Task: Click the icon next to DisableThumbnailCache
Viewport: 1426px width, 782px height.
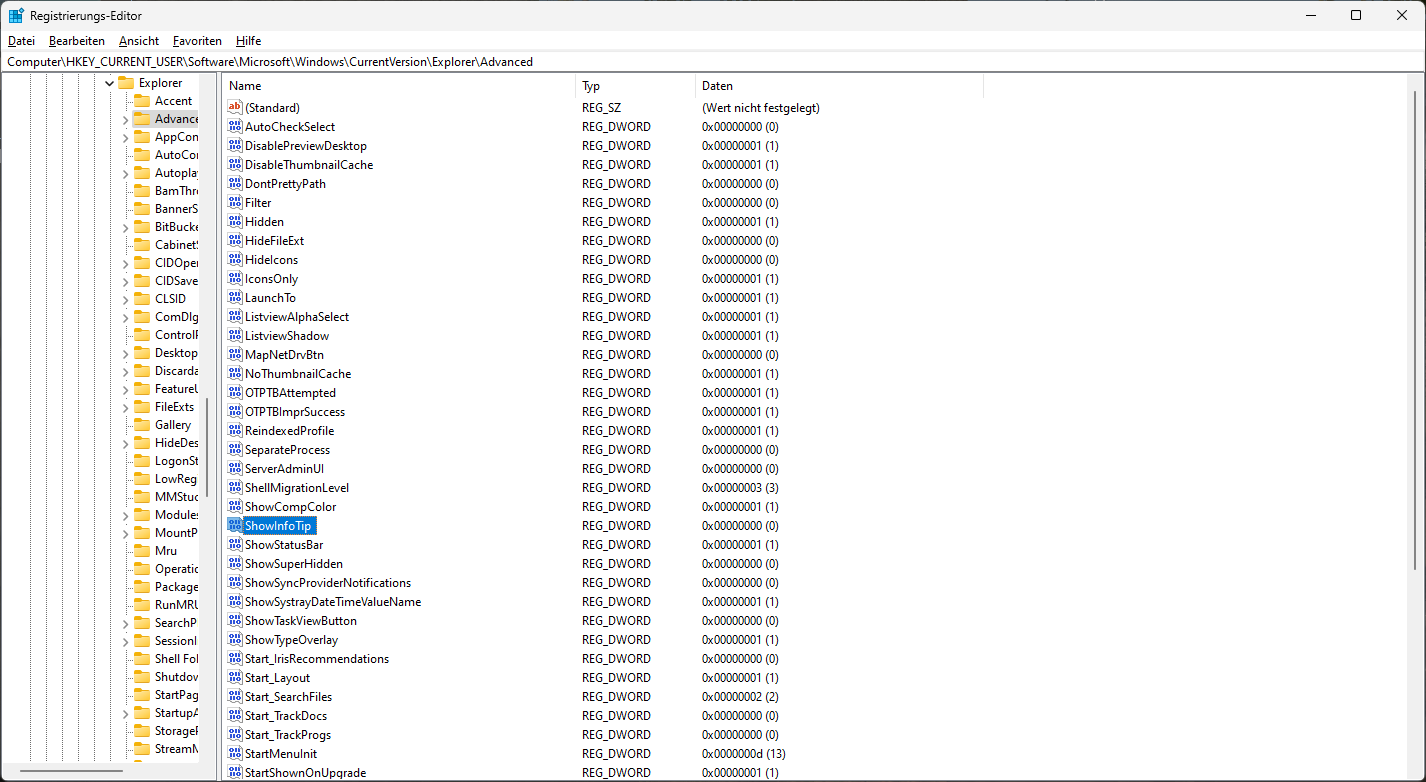Action: pos(235,164)
